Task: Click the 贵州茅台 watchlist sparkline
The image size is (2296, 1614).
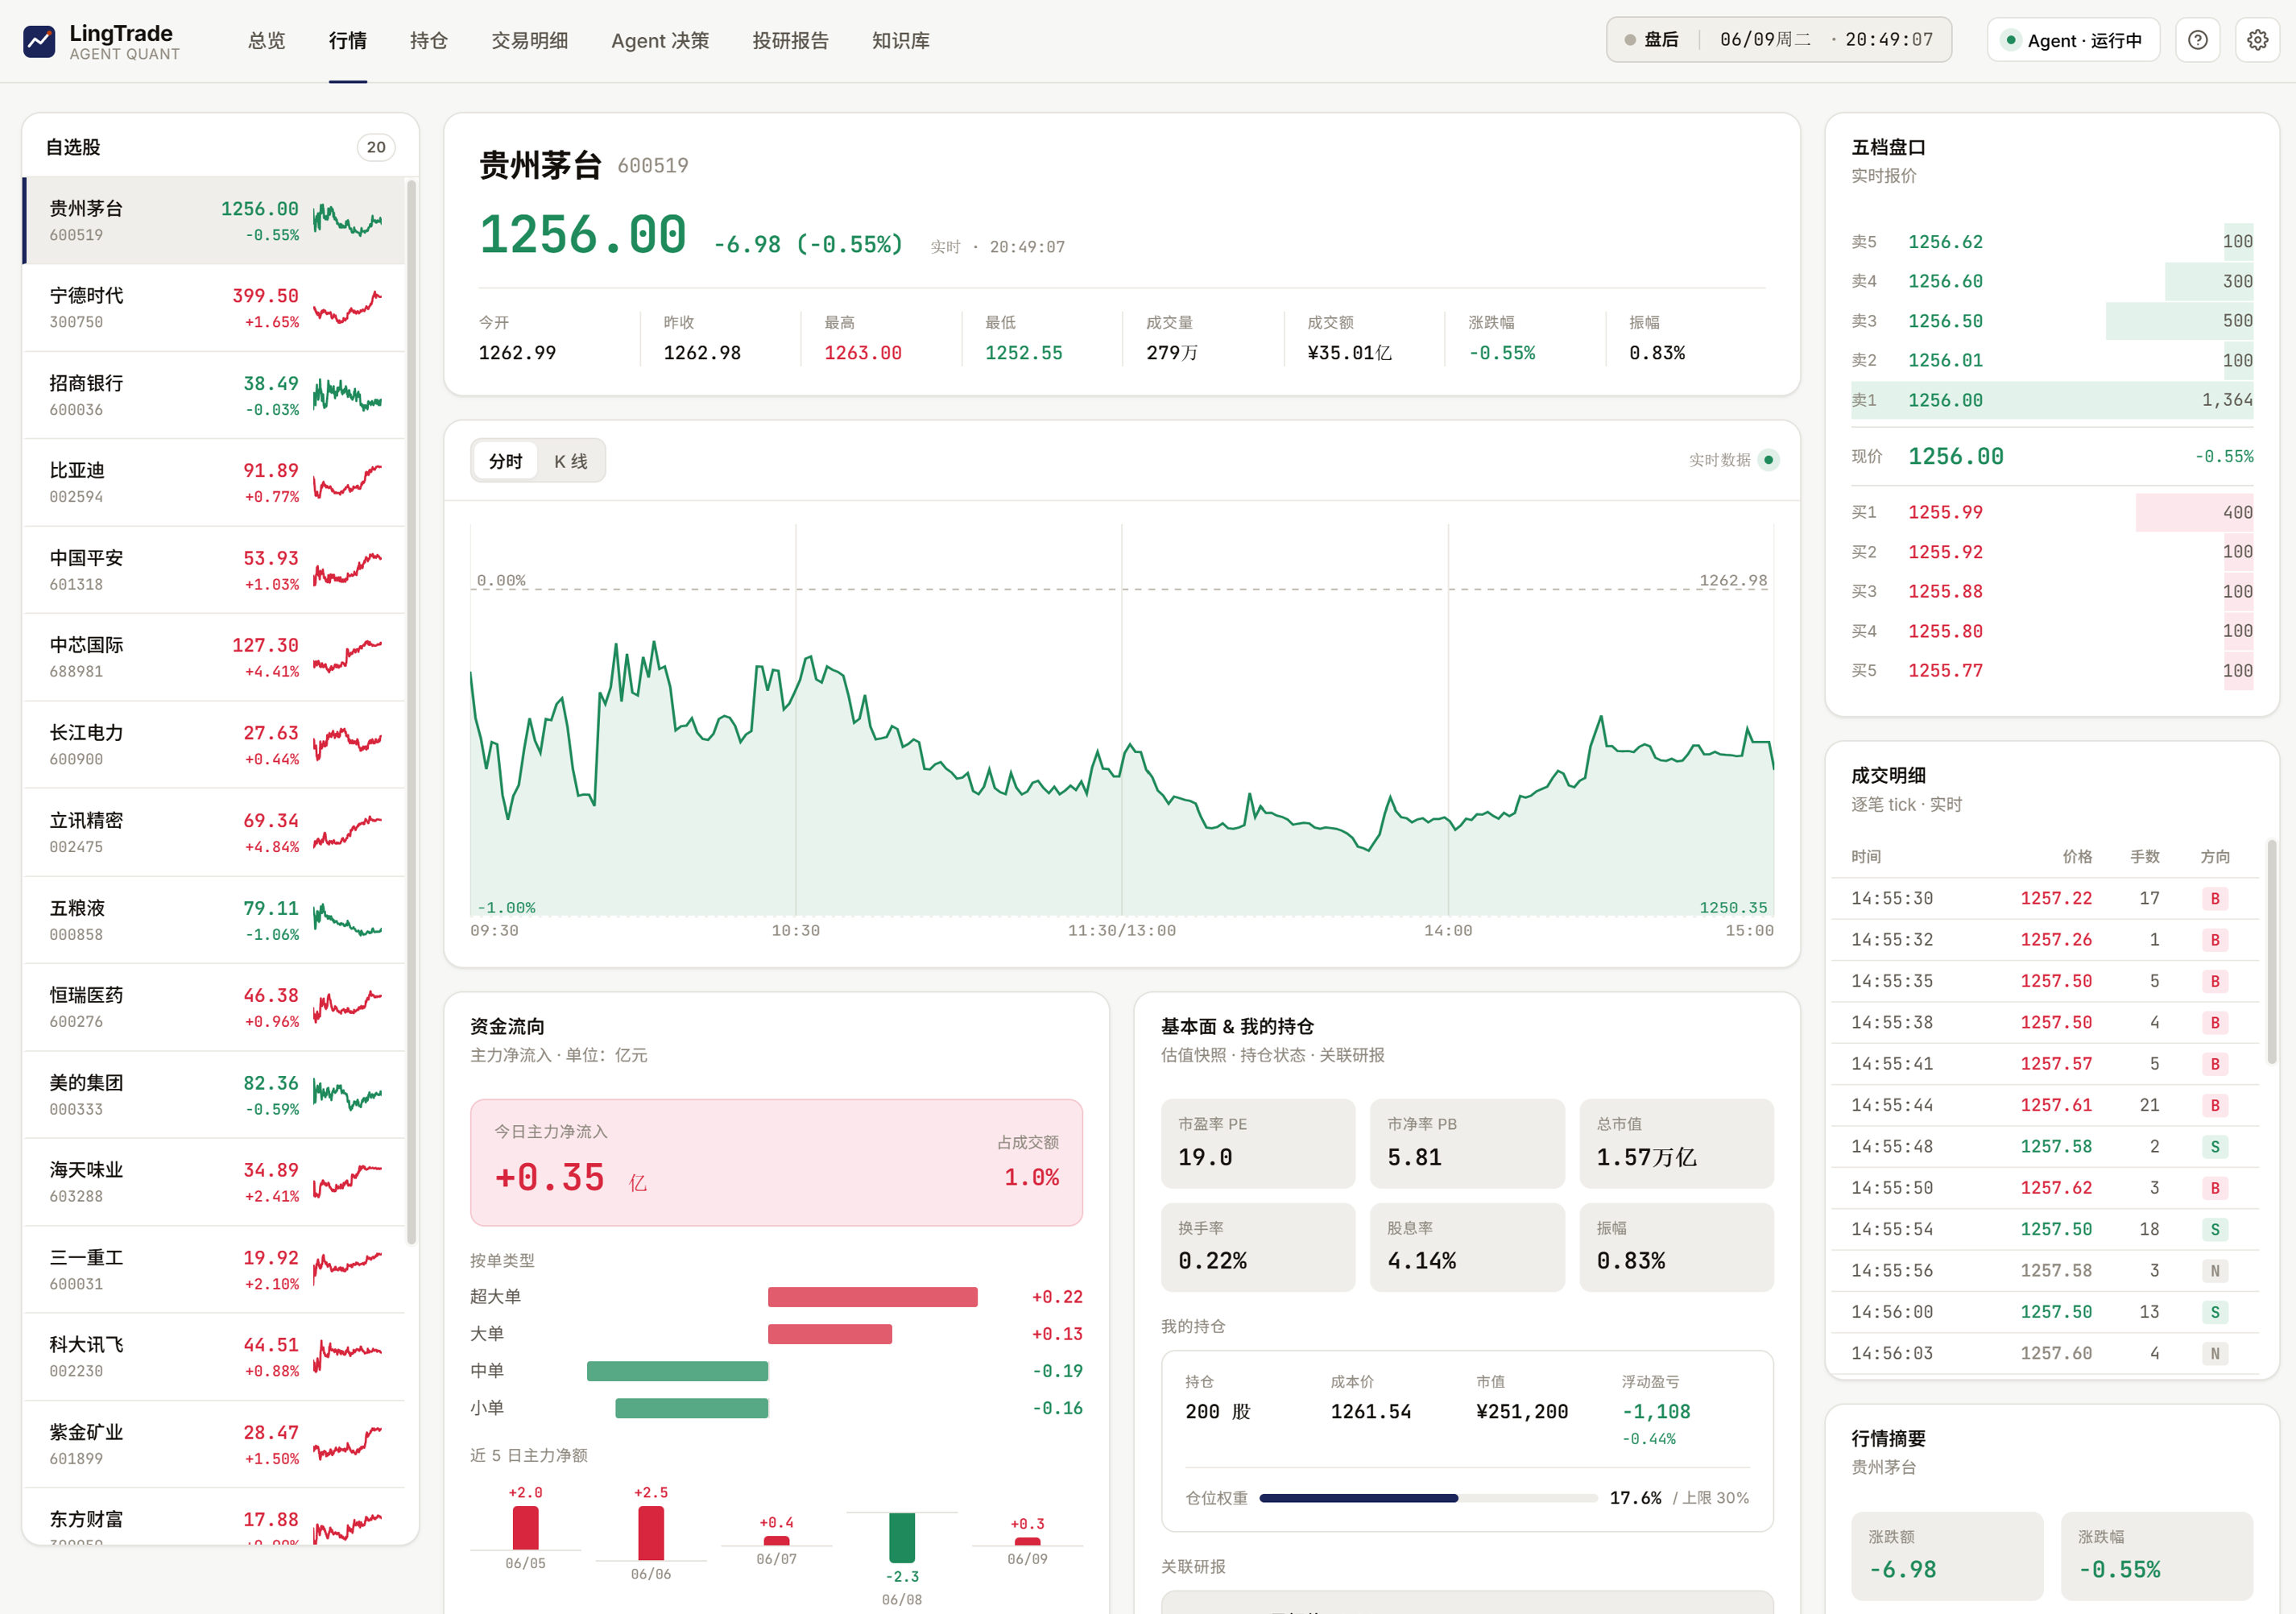Action: tap(347, 220)
